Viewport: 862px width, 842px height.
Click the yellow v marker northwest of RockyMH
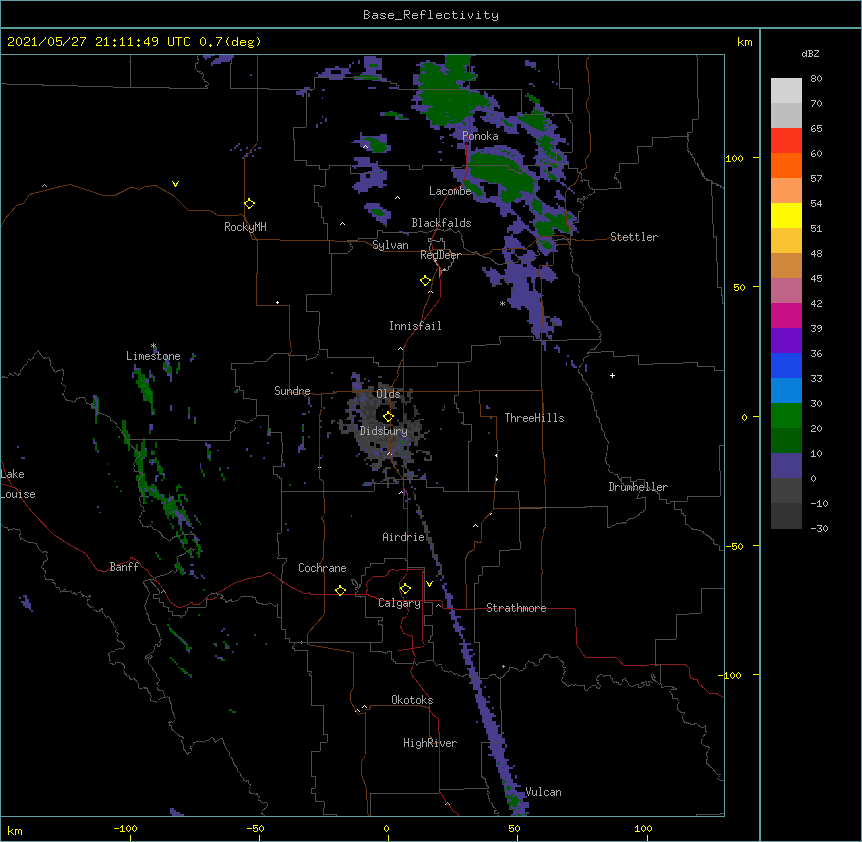click(x=175, y=184)
